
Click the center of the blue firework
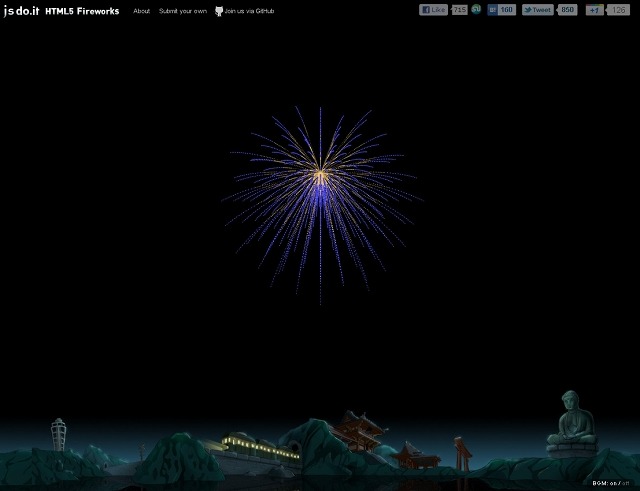click(320, 177)
